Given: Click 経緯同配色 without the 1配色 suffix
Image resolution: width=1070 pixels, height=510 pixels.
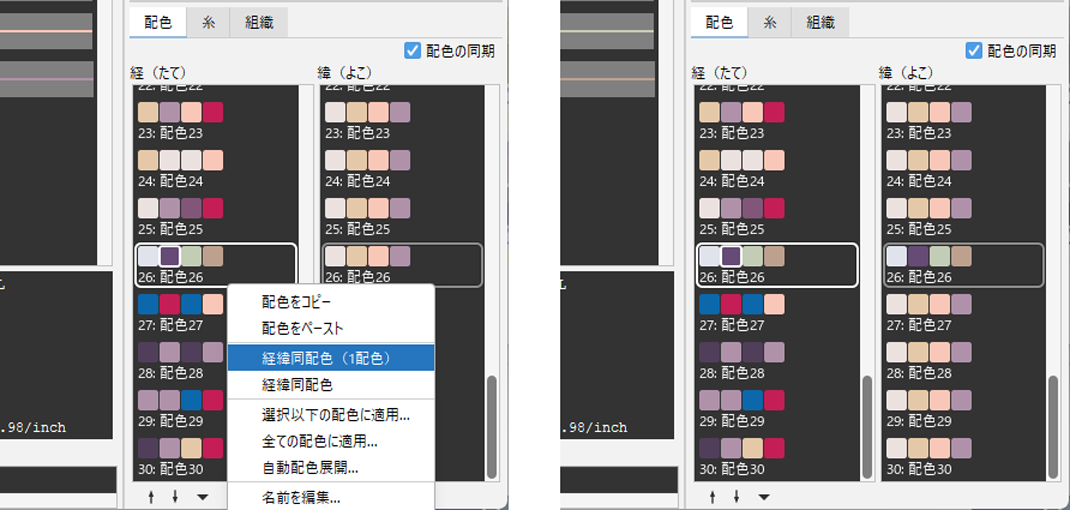Looking at the screenshot, I should (297, 384).
